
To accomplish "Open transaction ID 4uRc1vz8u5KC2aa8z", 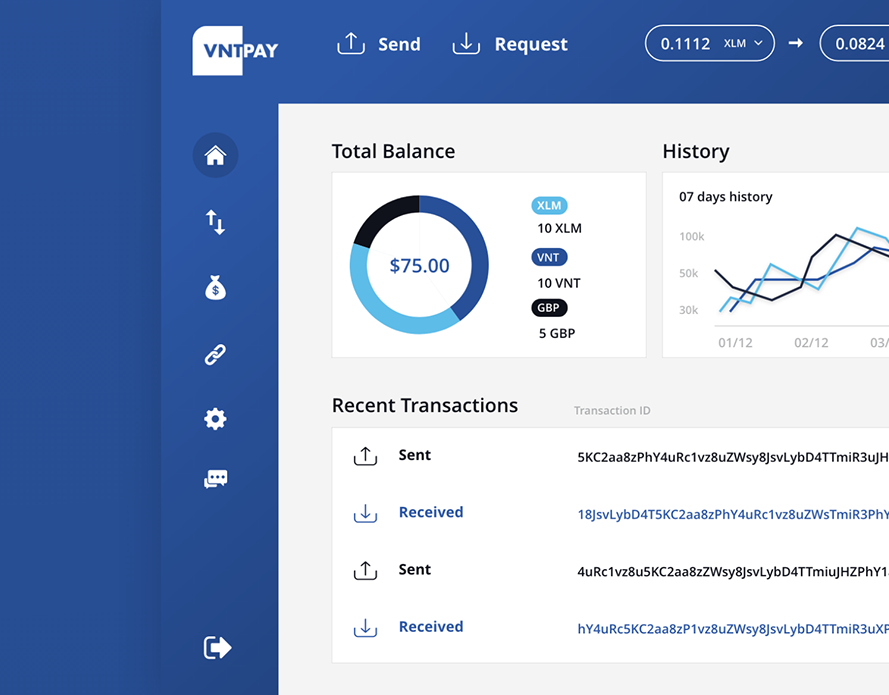I will (733, 572).
